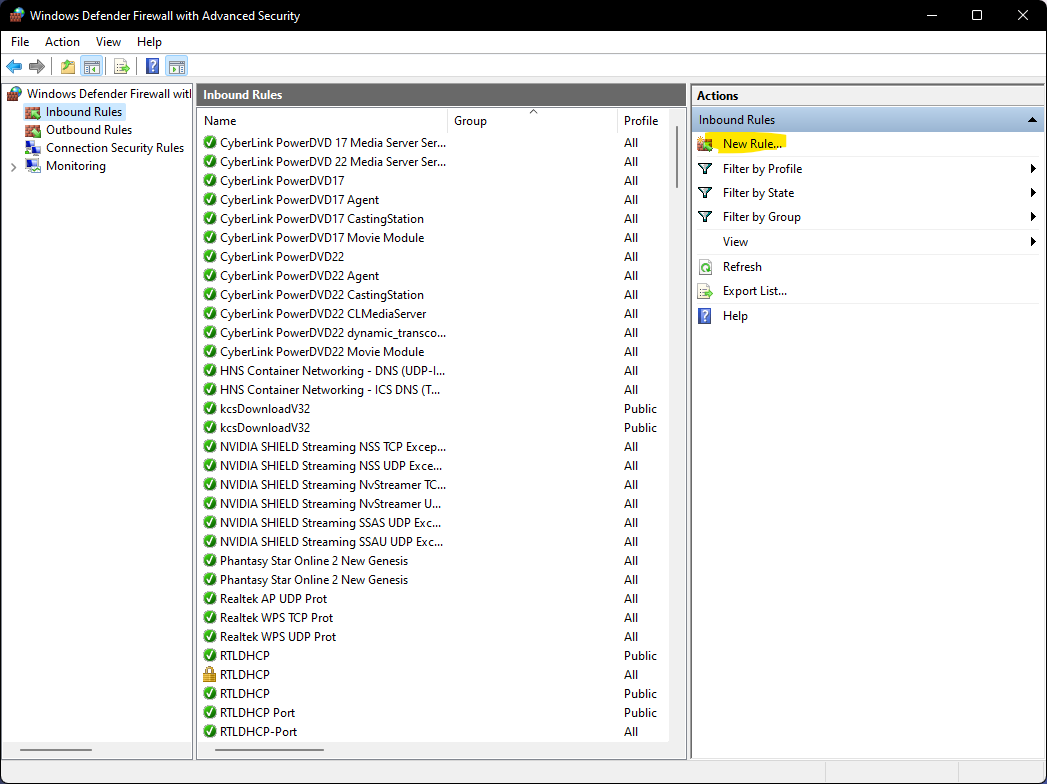
Task: Expand the Monitoring tree node
Action: pos(13,167)
